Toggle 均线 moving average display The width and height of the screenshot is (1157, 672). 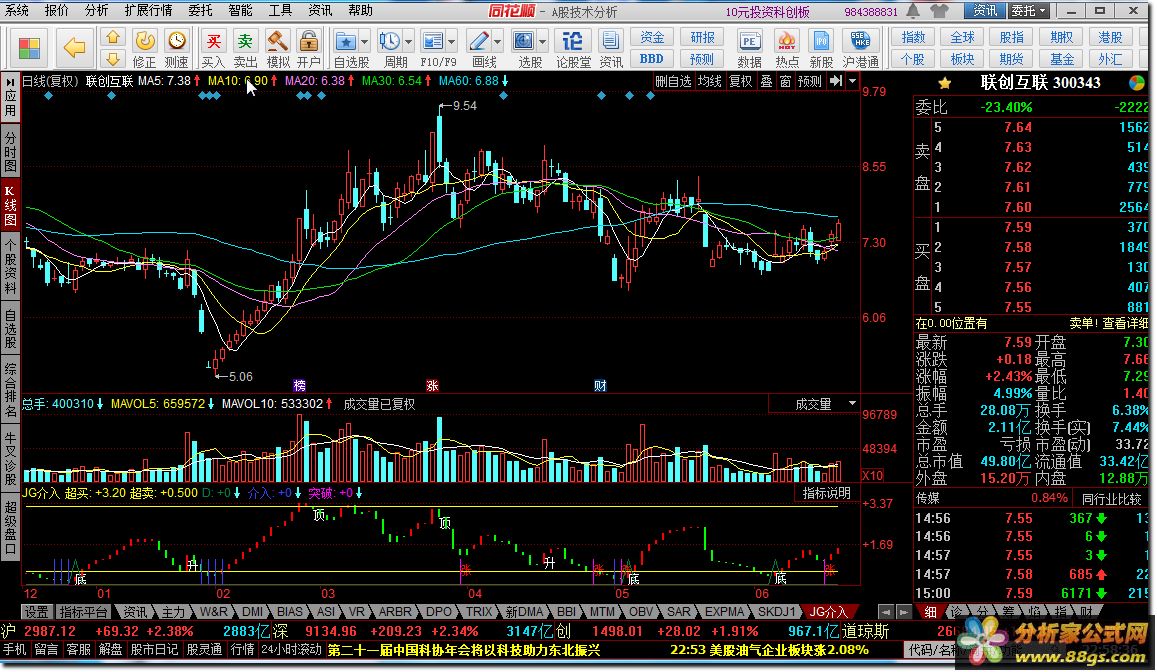(710, 81)
